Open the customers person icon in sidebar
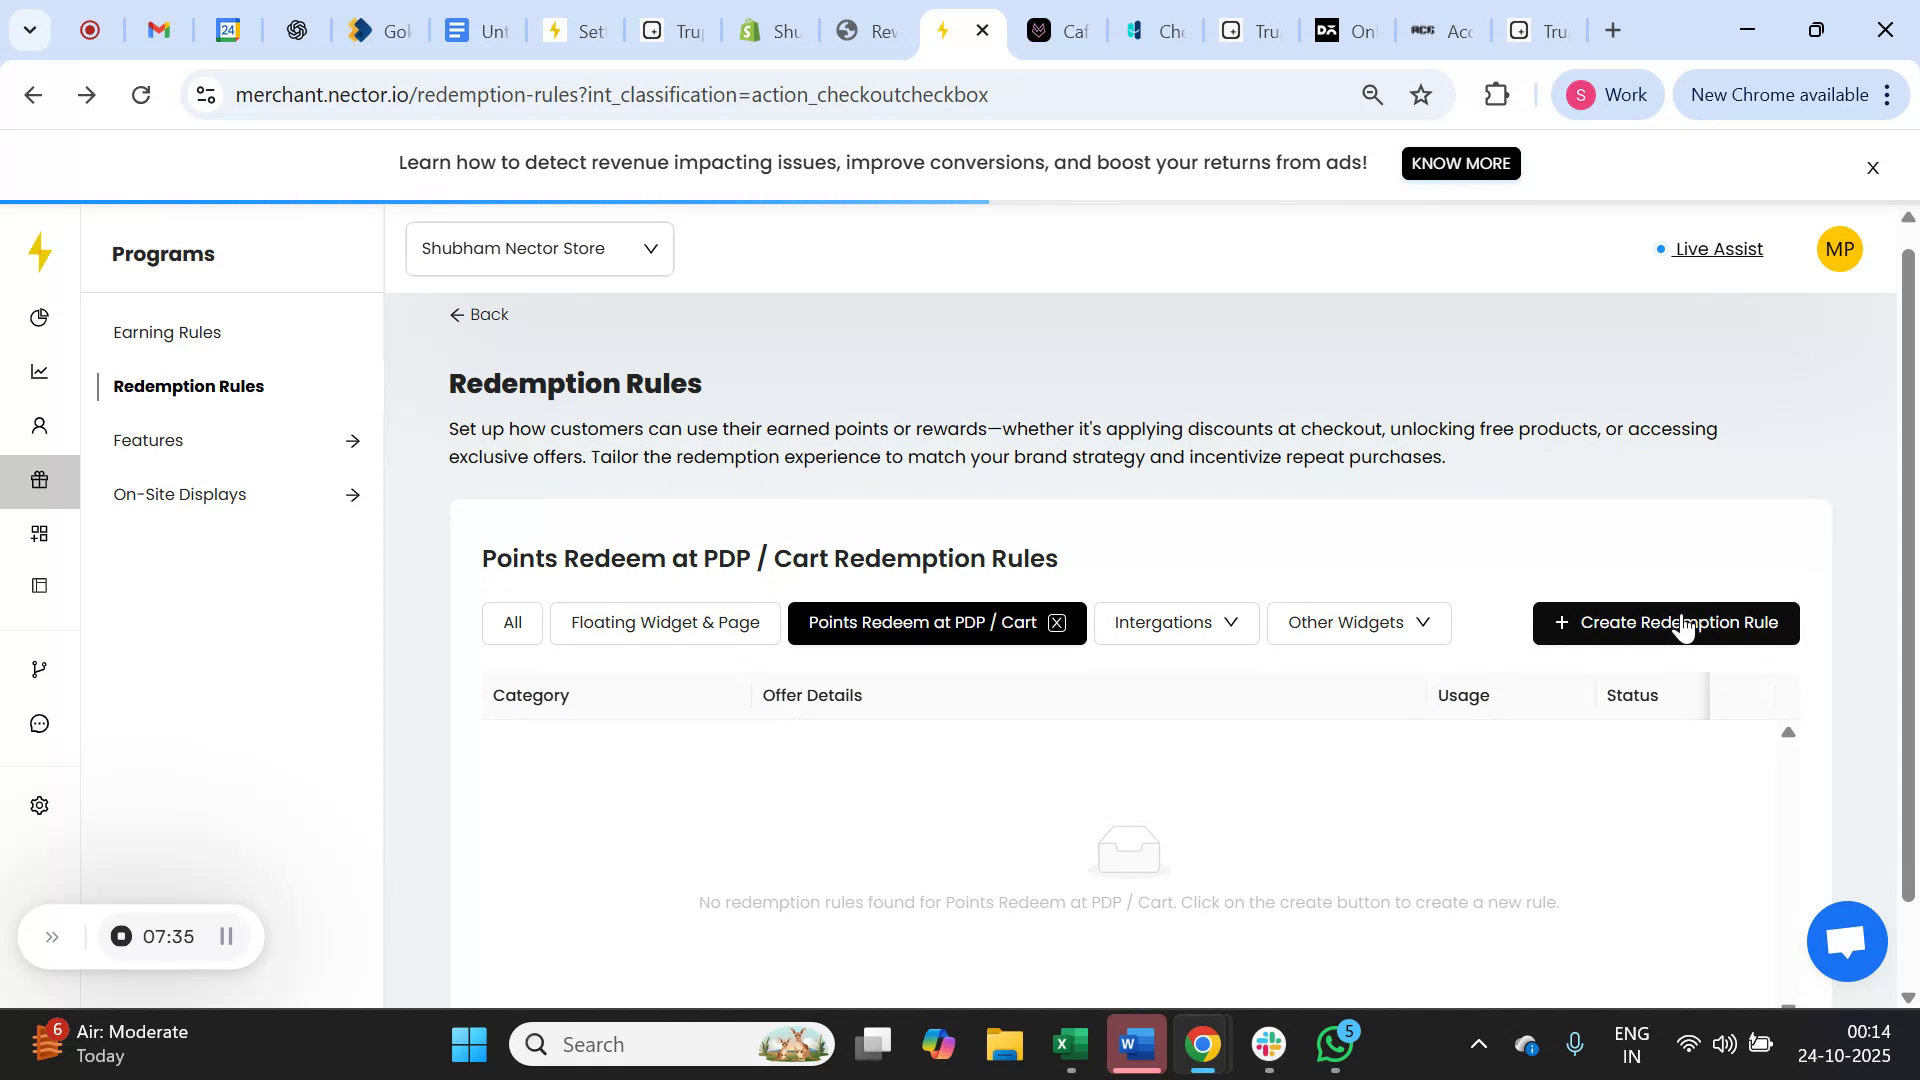The height and width of the screenshot is (1080, 1920). pos(39,425)
